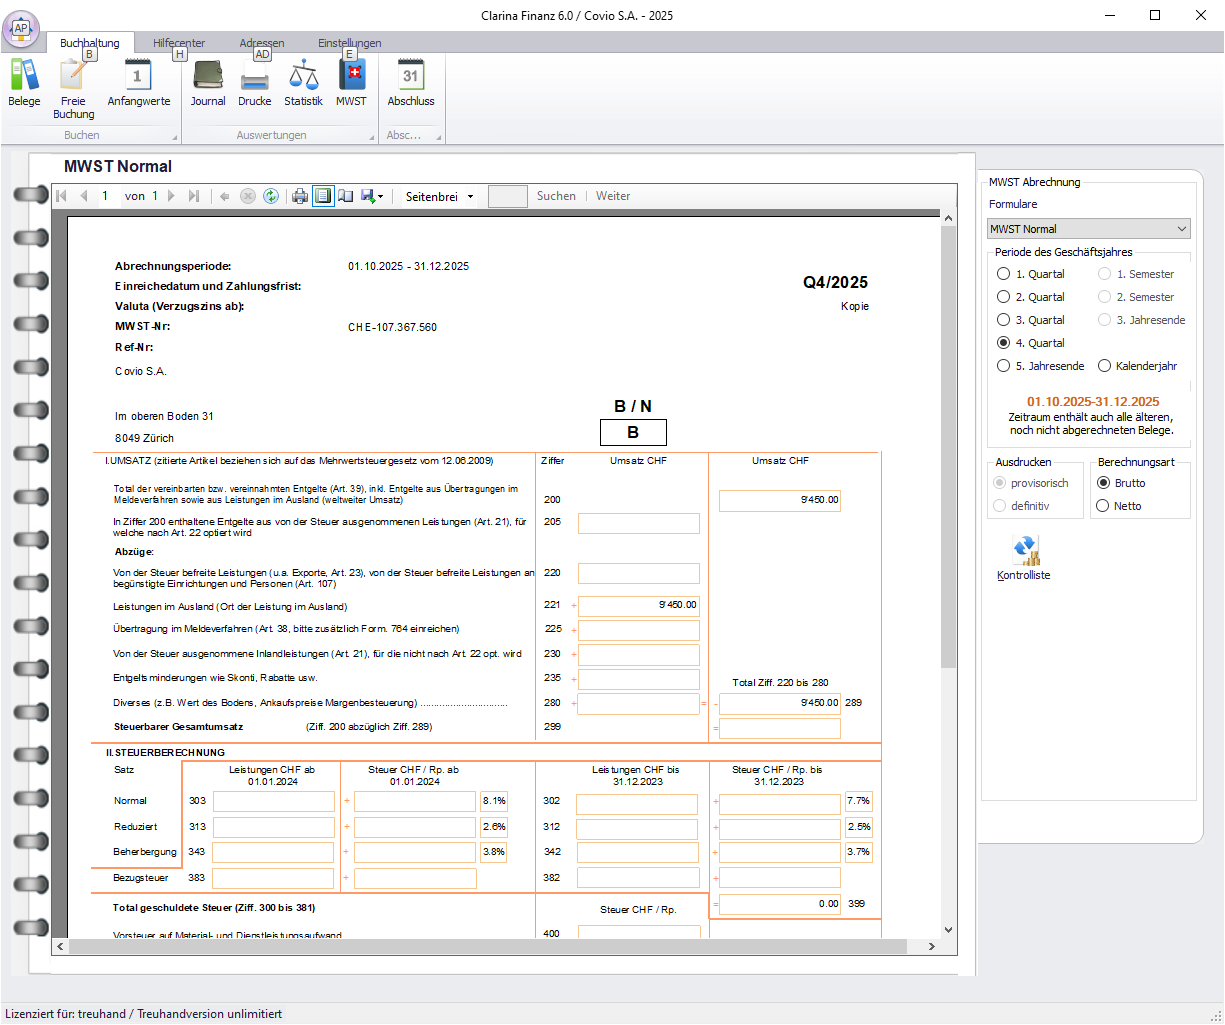
Task: Click Suchen in report toolbar
Action: point(556,196)
